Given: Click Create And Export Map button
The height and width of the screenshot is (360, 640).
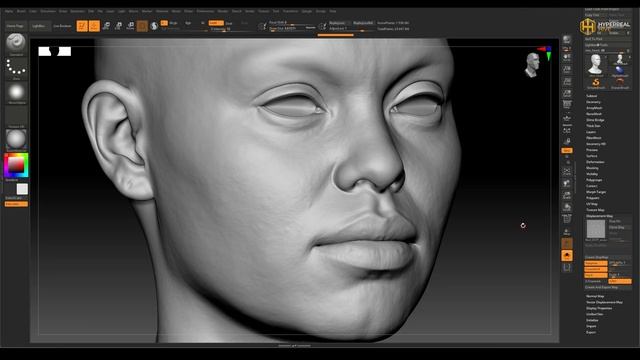Looking at the screenshot, I should (608, 287).
